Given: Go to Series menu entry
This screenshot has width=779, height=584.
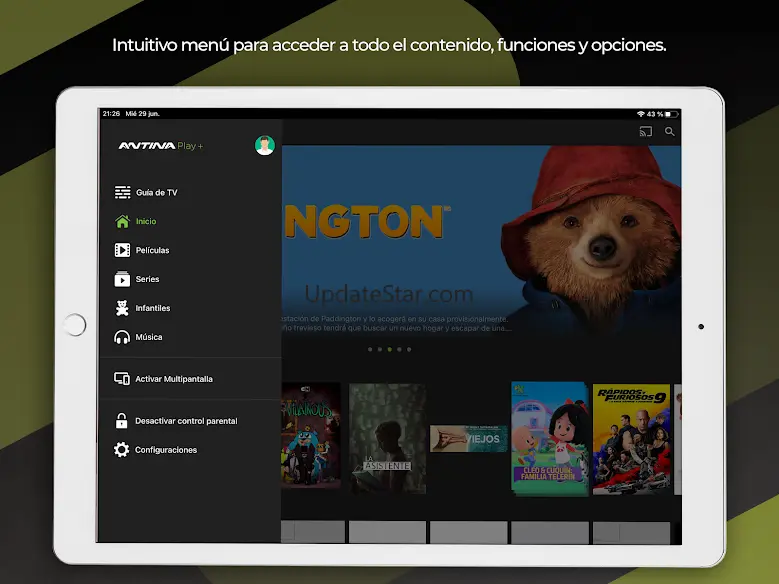Looking at the screenshot, I should pos(148,279).
